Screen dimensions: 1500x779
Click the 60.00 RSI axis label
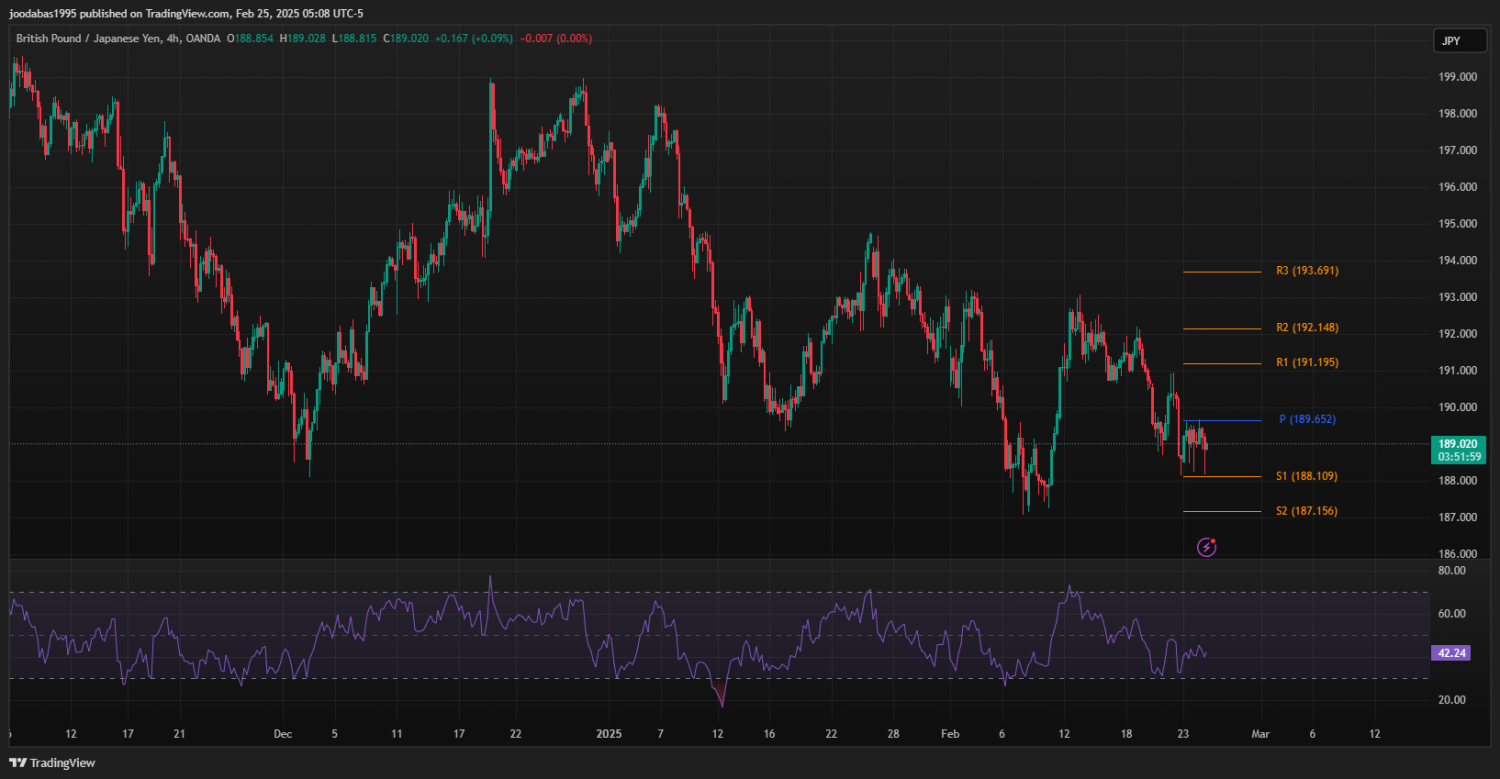(x=1451, y=613)
